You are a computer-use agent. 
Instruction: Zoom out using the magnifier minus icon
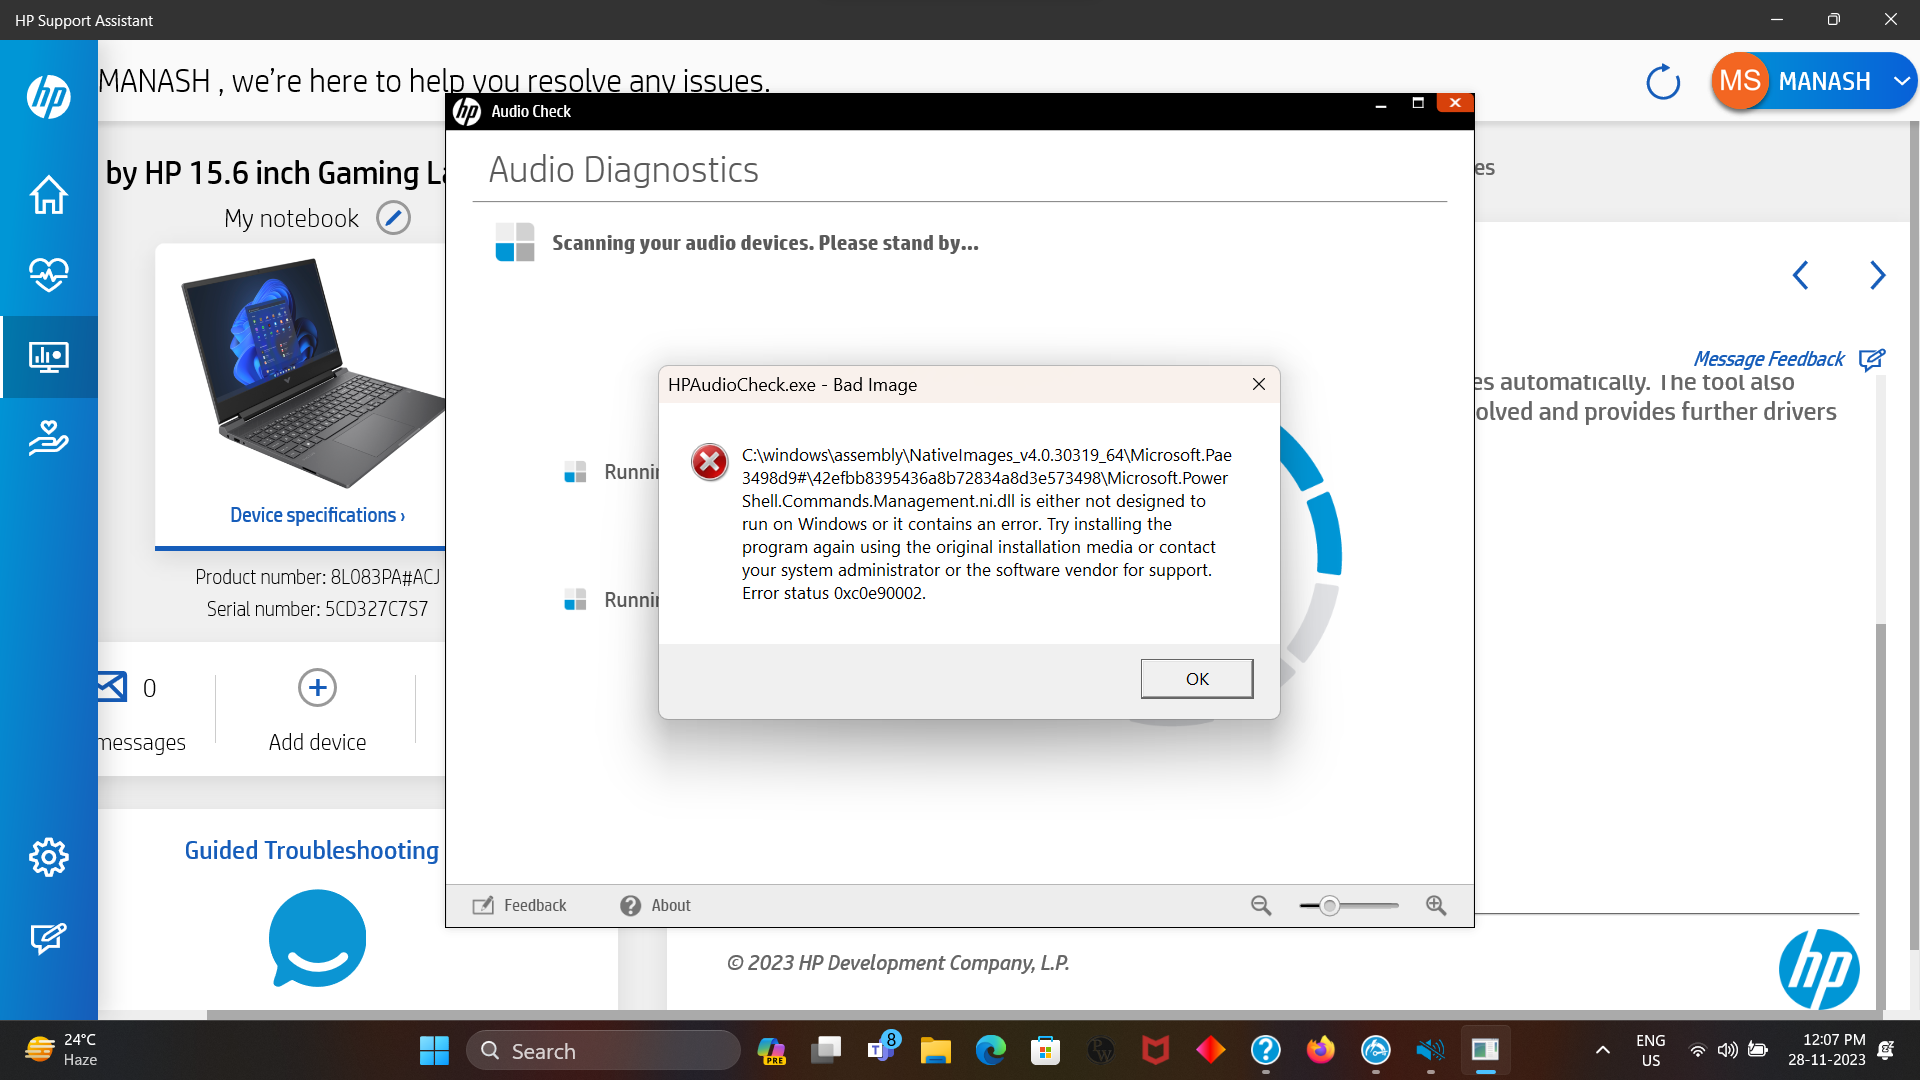coord(1259,905)
